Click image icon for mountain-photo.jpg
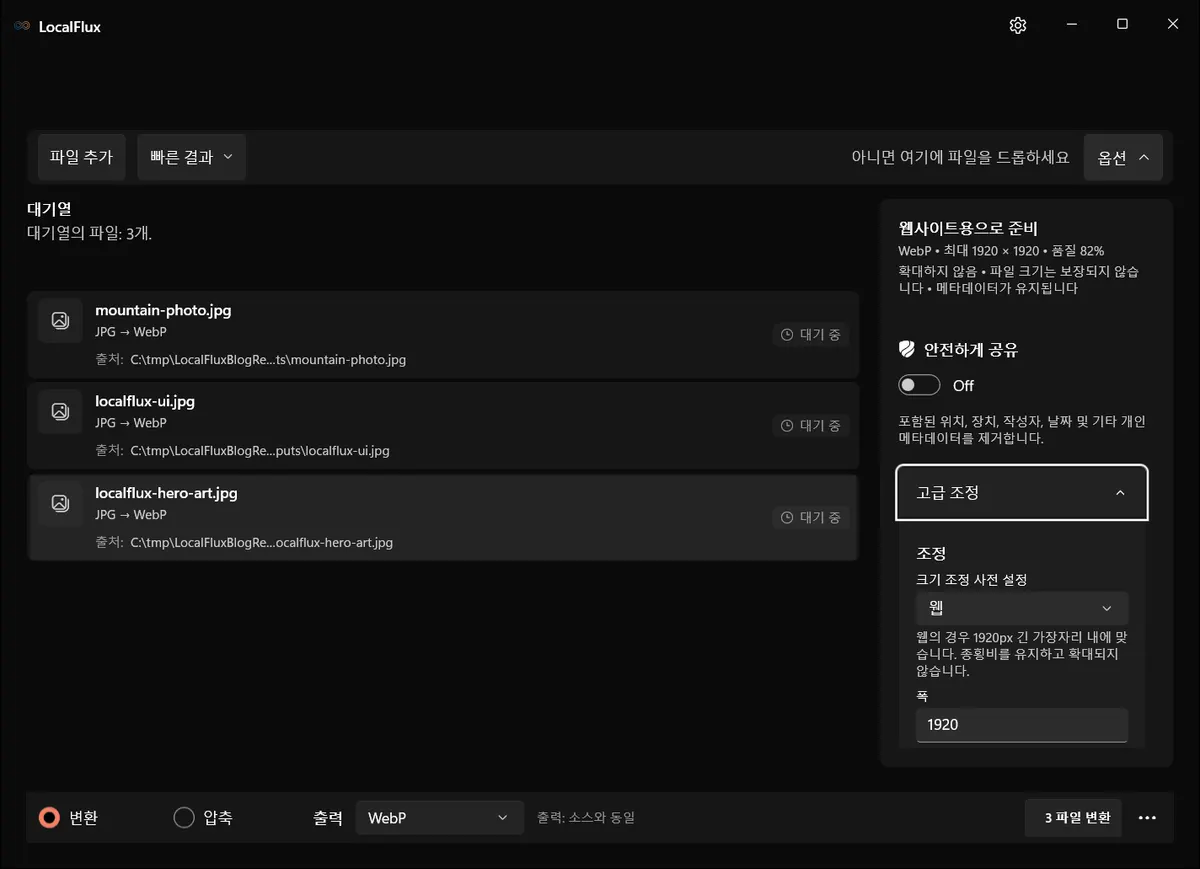 point(60,320)
